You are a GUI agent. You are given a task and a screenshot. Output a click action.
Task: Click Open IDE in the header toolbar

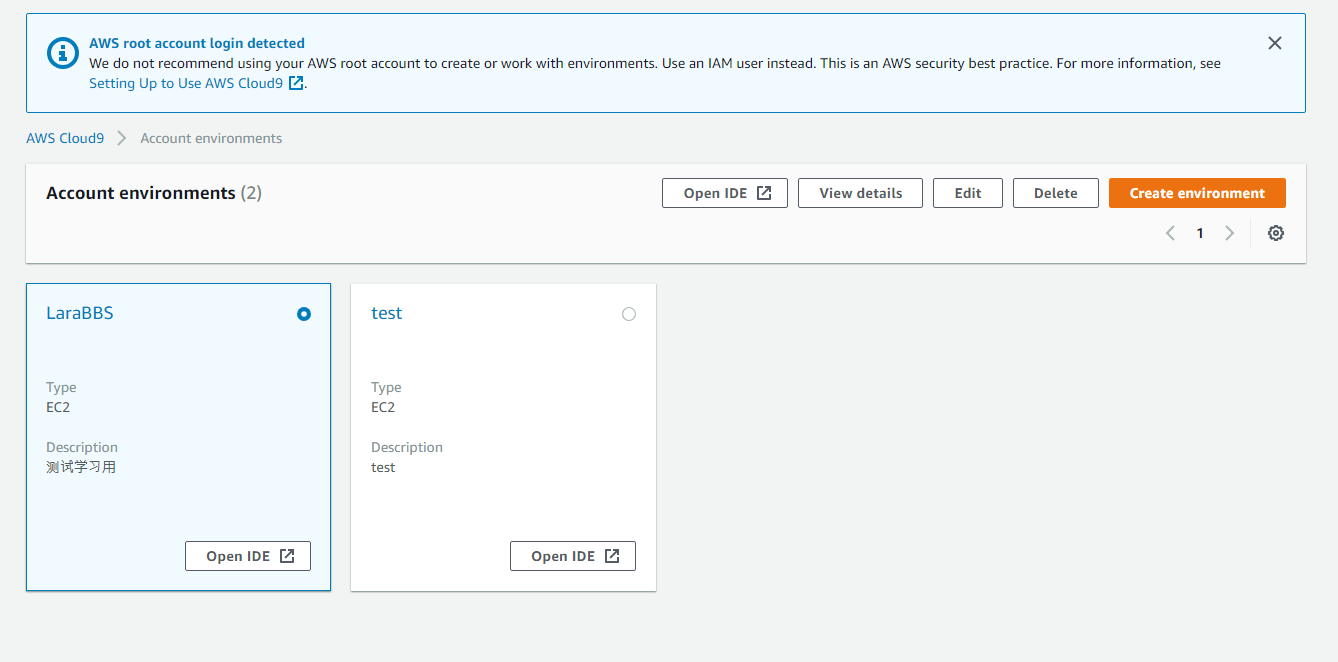[725, 193]
